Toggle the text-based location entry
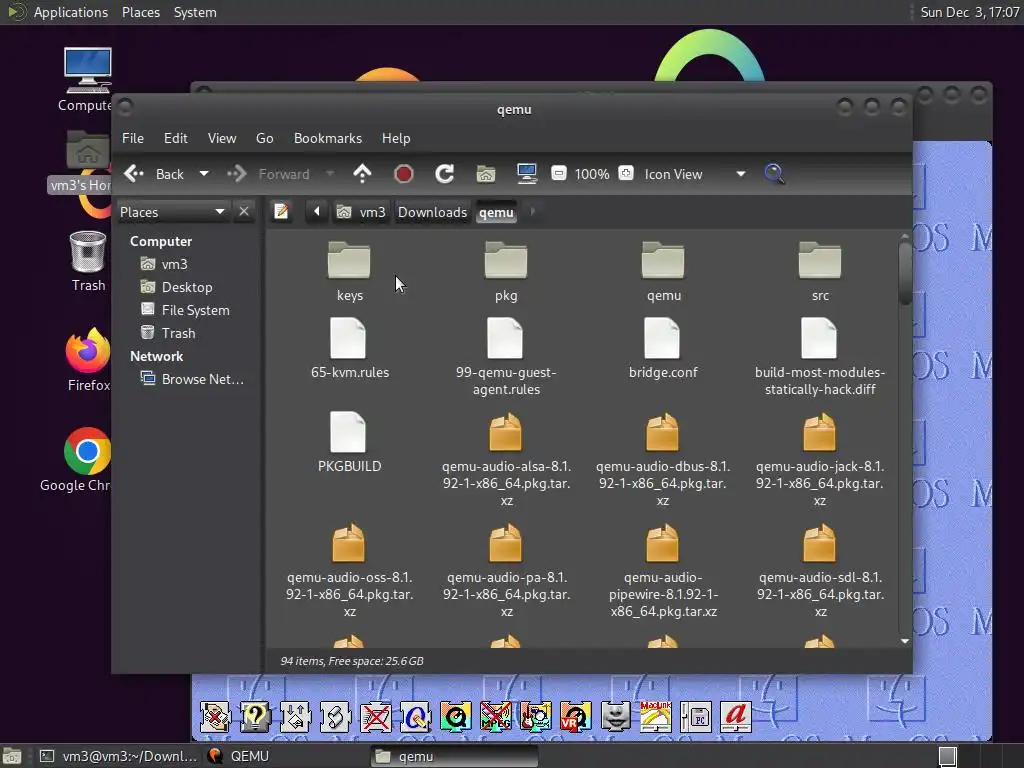1024x768 pixels. [x=282, y=212]
